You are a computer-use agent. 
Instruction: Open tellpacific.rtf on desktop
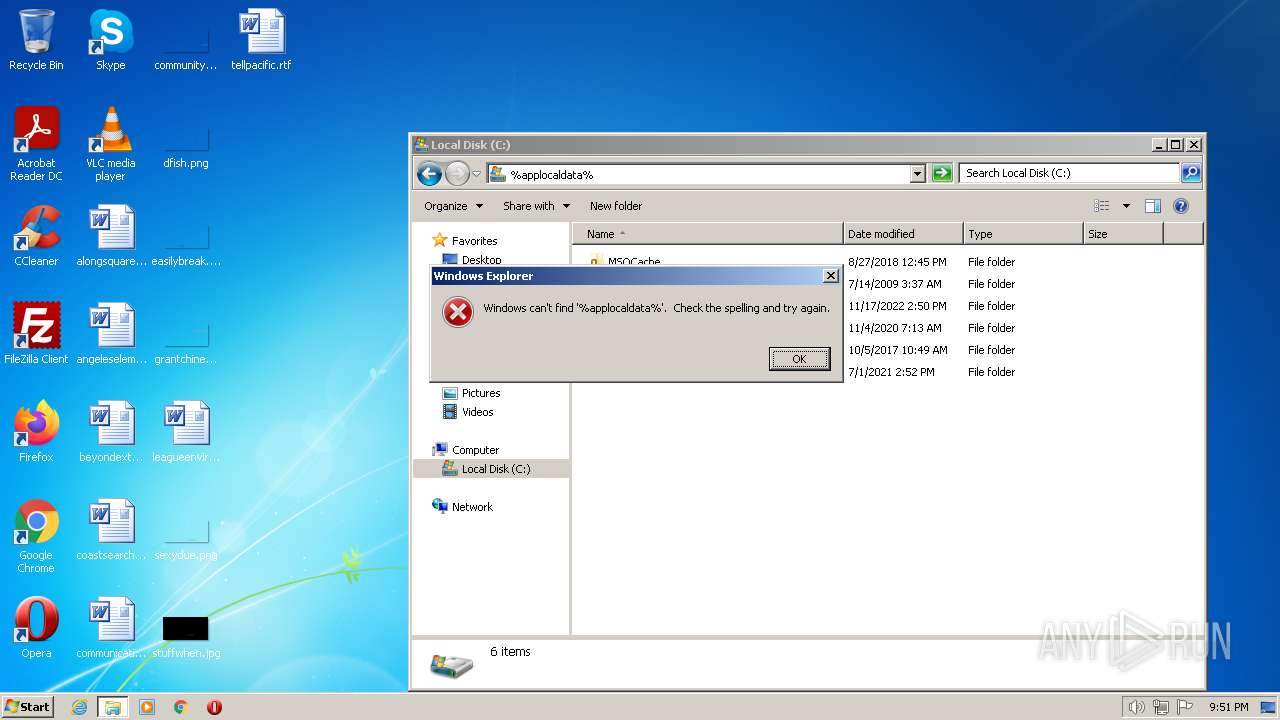coord(261,40)
